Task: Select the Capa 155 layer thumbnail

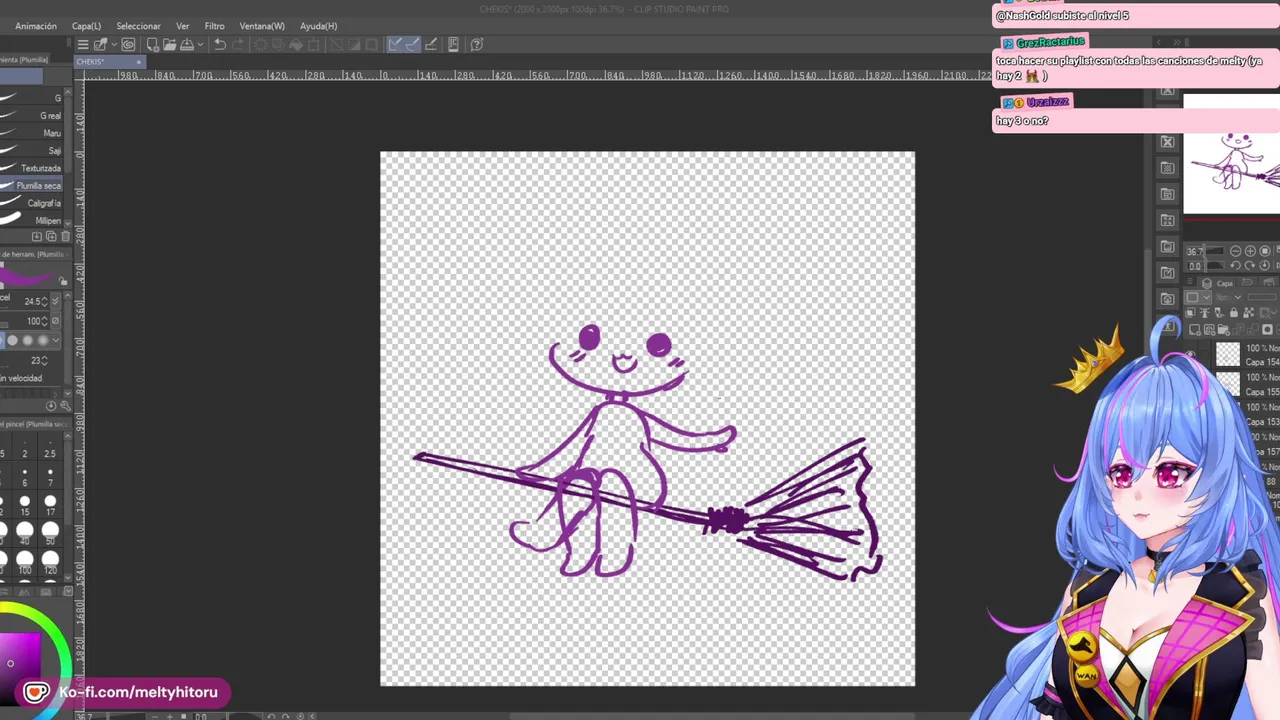Action: tap(1227, 384)
